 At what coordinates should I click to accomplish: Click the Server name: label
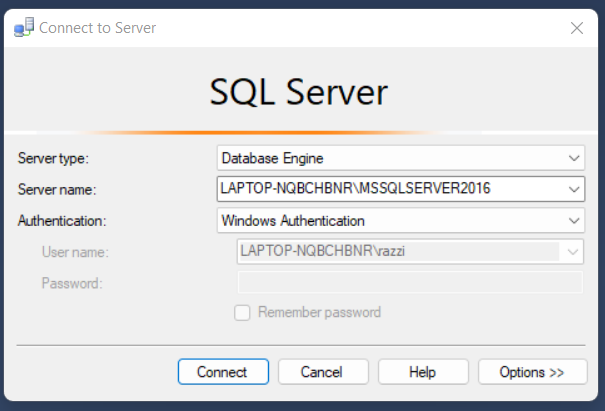point(57,189)
